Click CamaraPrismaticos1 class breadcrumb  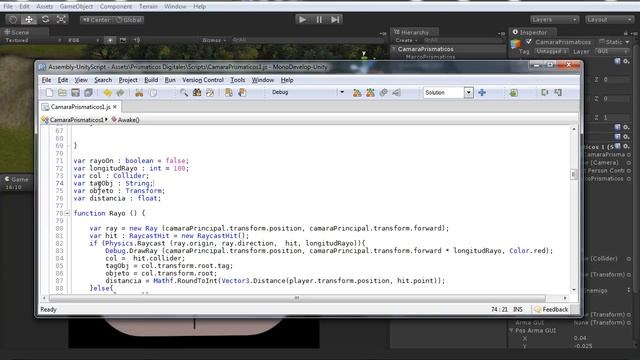click(x=73, y=120)
